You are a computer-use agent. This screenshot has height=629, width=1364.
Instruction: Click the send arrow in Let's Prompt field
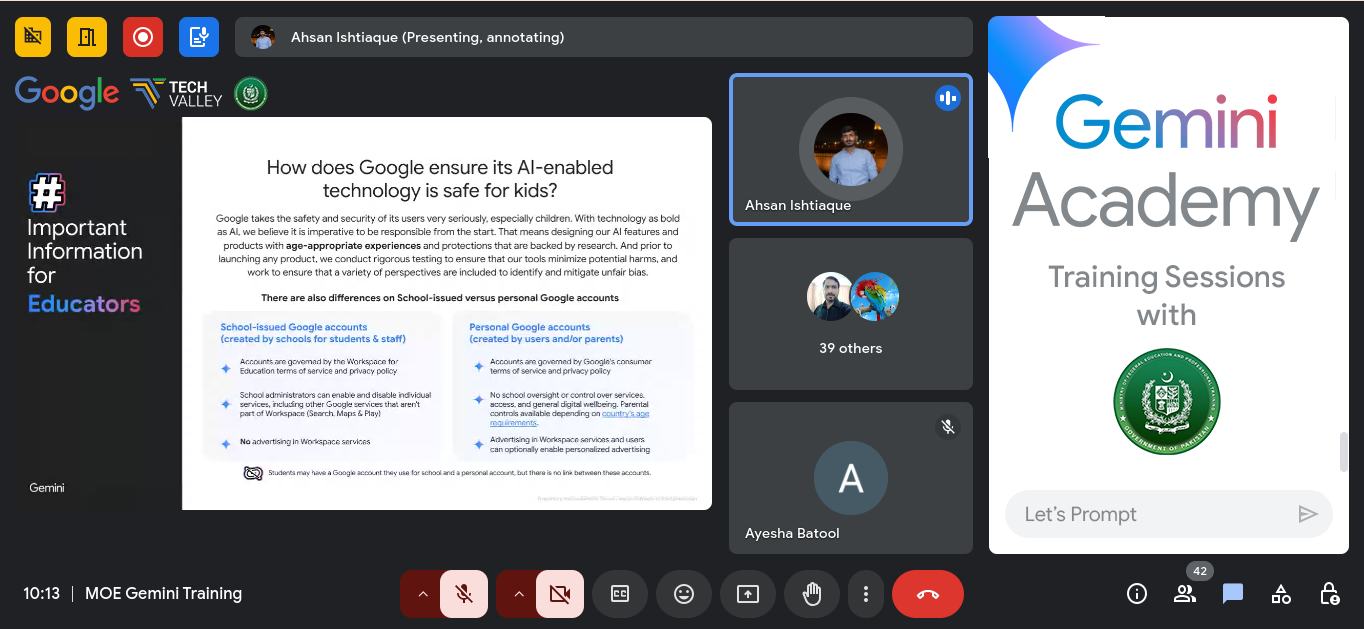pos(1307,514)
